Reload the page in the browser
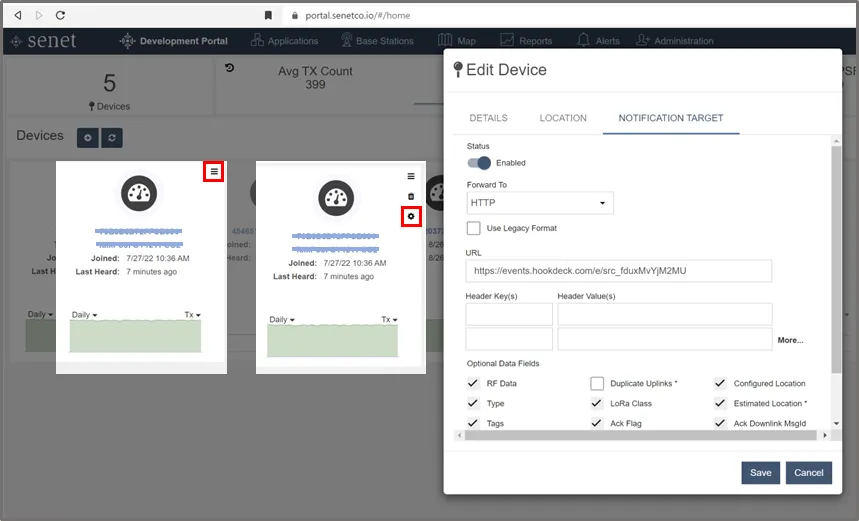The width and height of the screenshot is (859, 521). (x=60, y=15)
